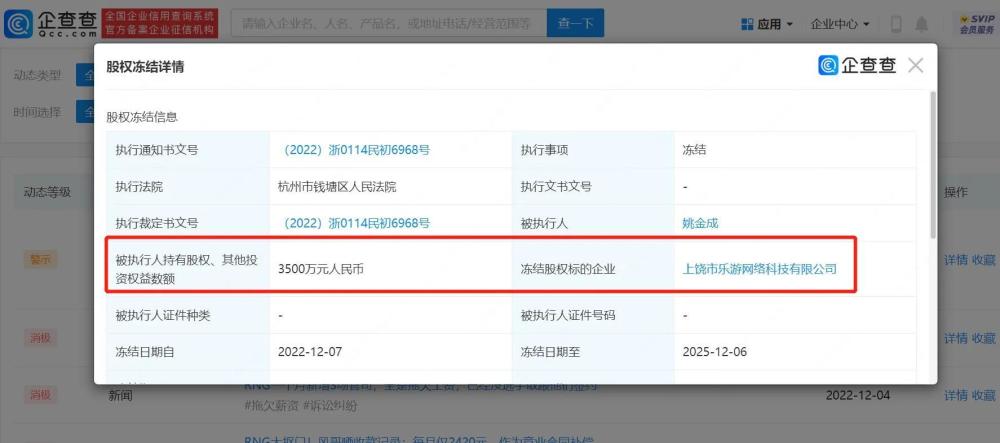The image size is (1000, 443).
Task: Close the 股权冻结详情 dialog with X
Action: 915,66
